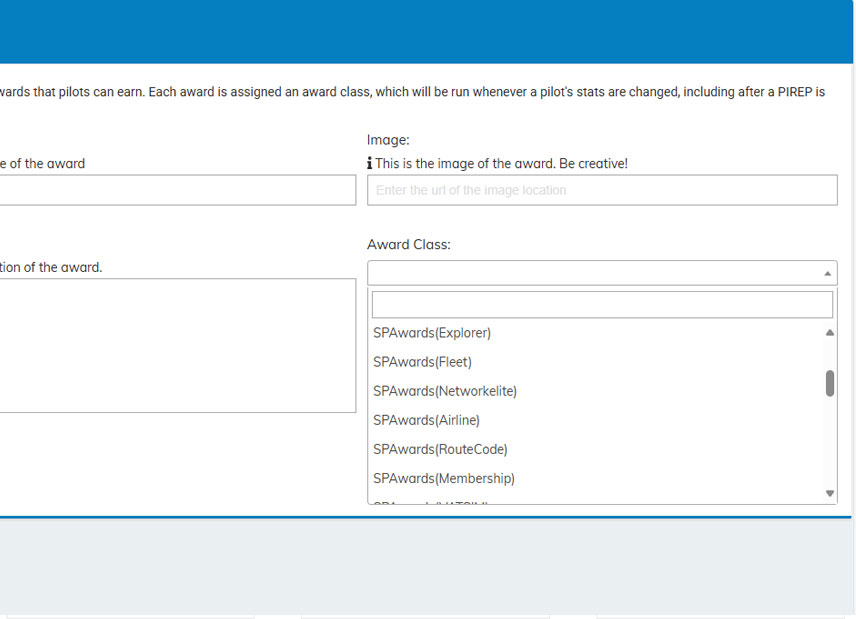
Task: Click the Image field label
Action: (388, 141)
